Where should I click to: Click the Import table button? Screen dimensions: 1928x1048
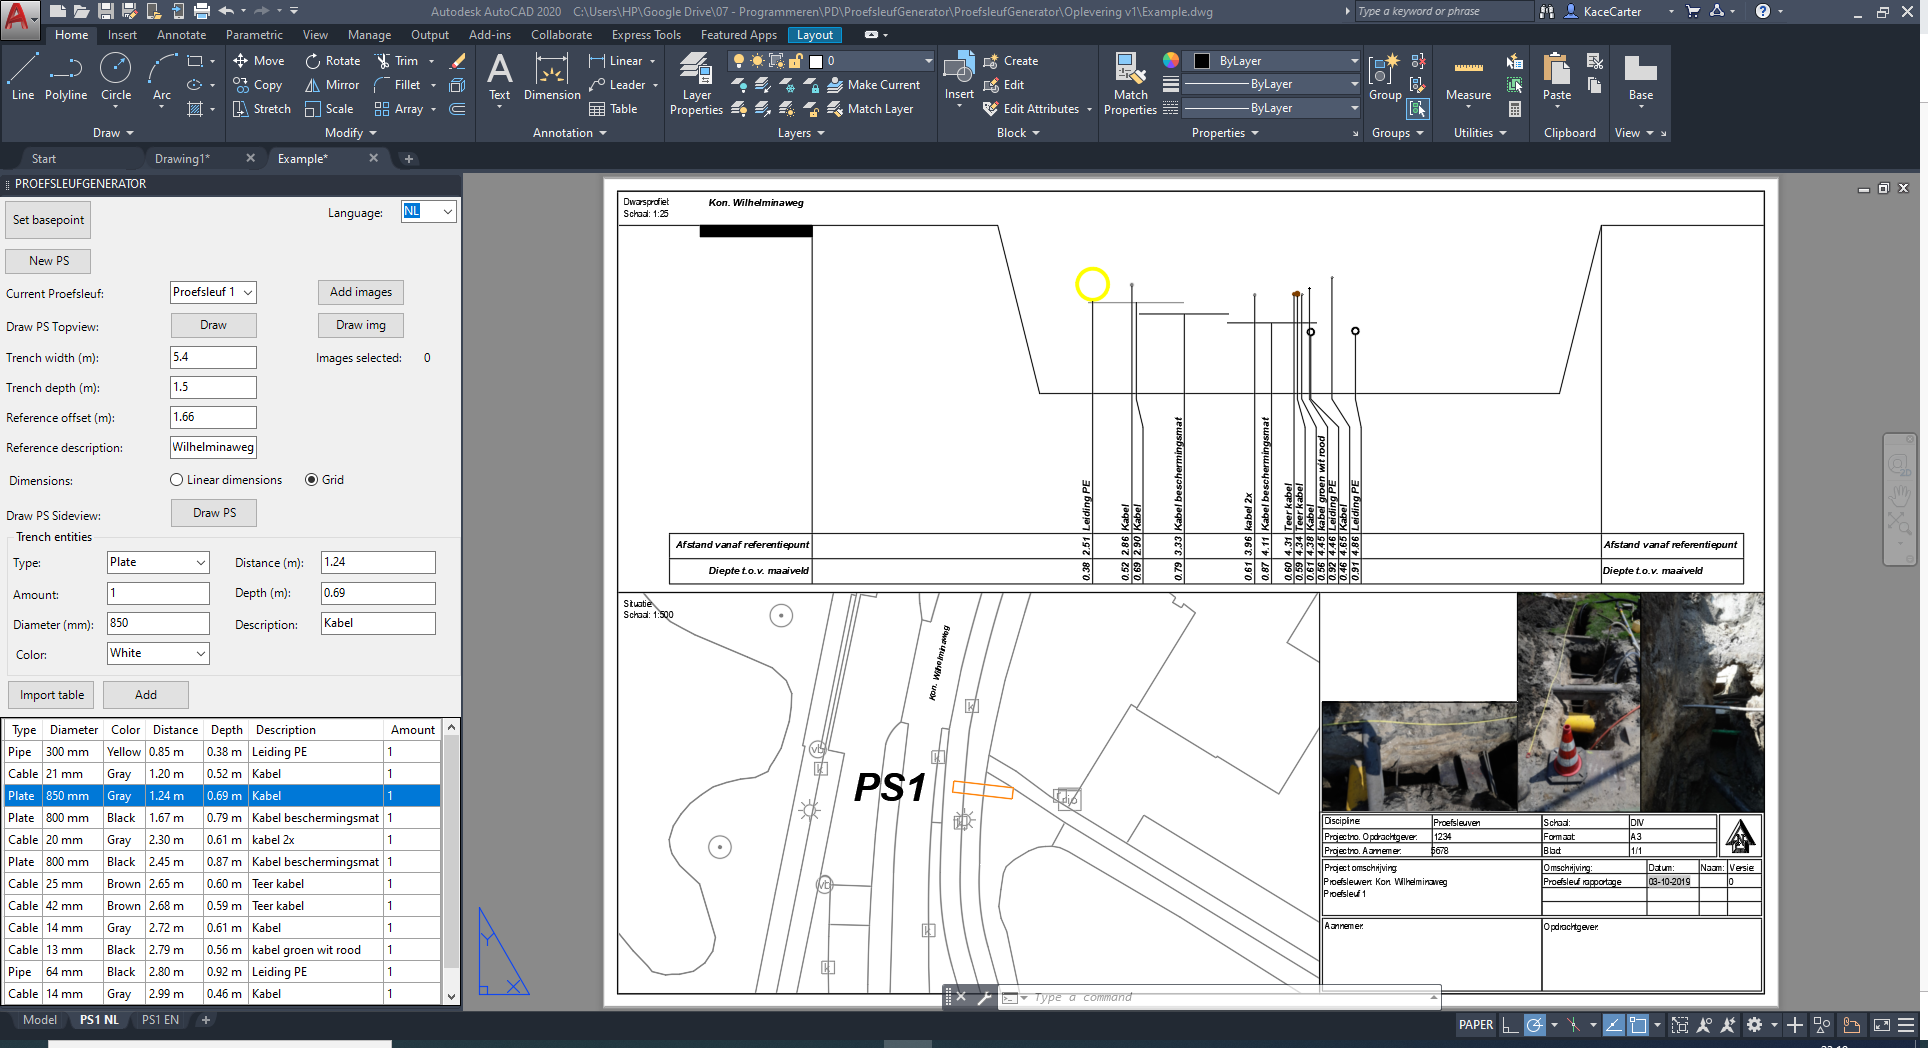(x=52, y=695)
